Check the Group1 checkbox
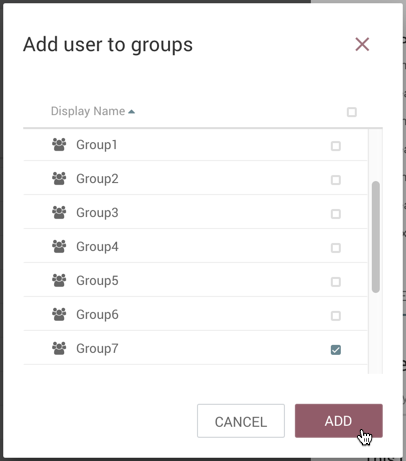Viewport: 406px width, 461px height. point(336,146)
